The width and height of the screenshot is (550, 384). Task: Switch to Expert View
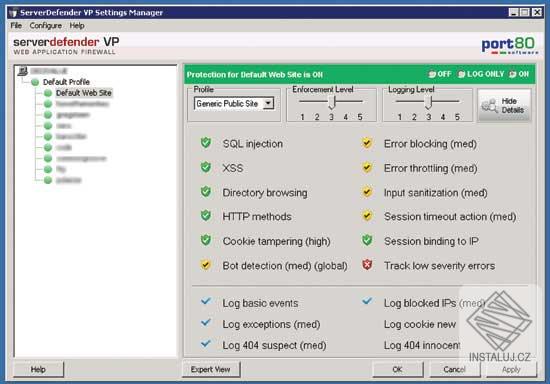(x=211, y=369)
